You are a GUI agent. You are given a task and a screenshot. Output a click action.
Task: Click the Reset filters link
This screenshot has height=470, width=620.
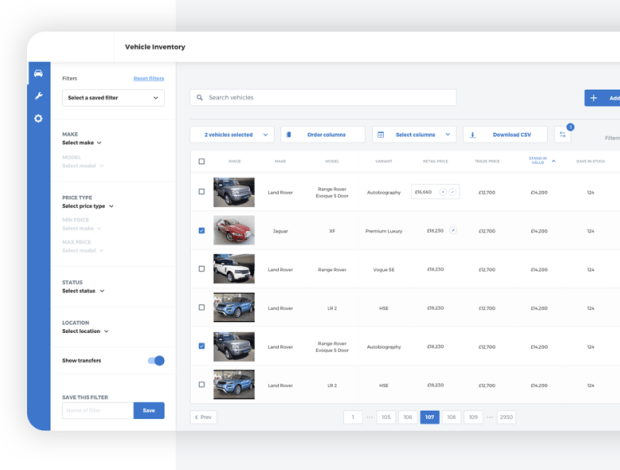[x=148, y=78]
